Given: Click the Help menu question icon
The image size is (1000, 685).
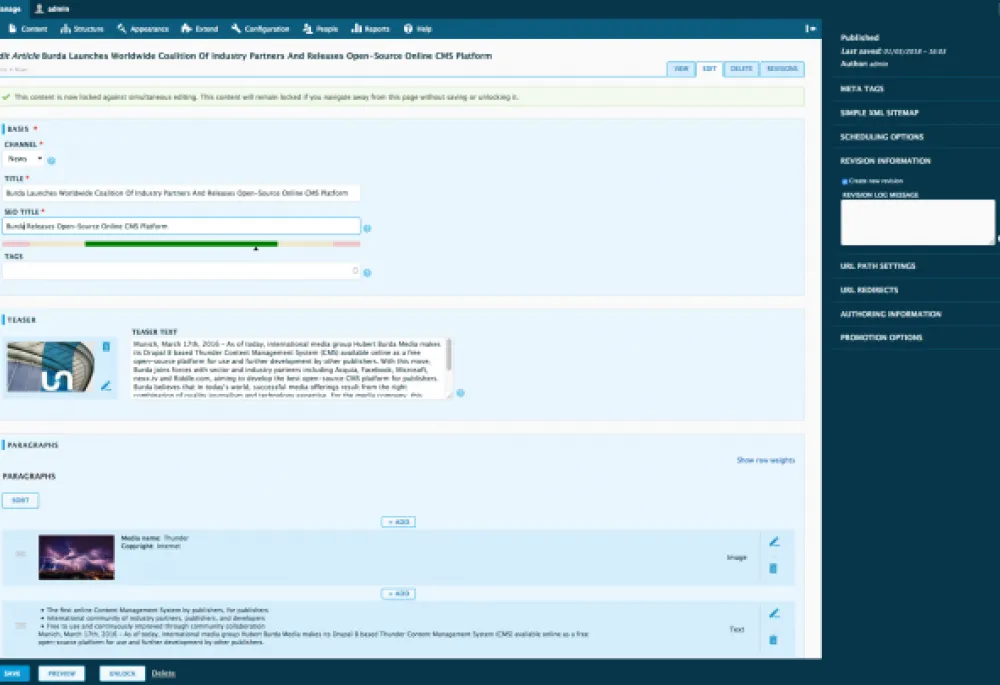Looking at the screenshot, I should tap(408, 29).
